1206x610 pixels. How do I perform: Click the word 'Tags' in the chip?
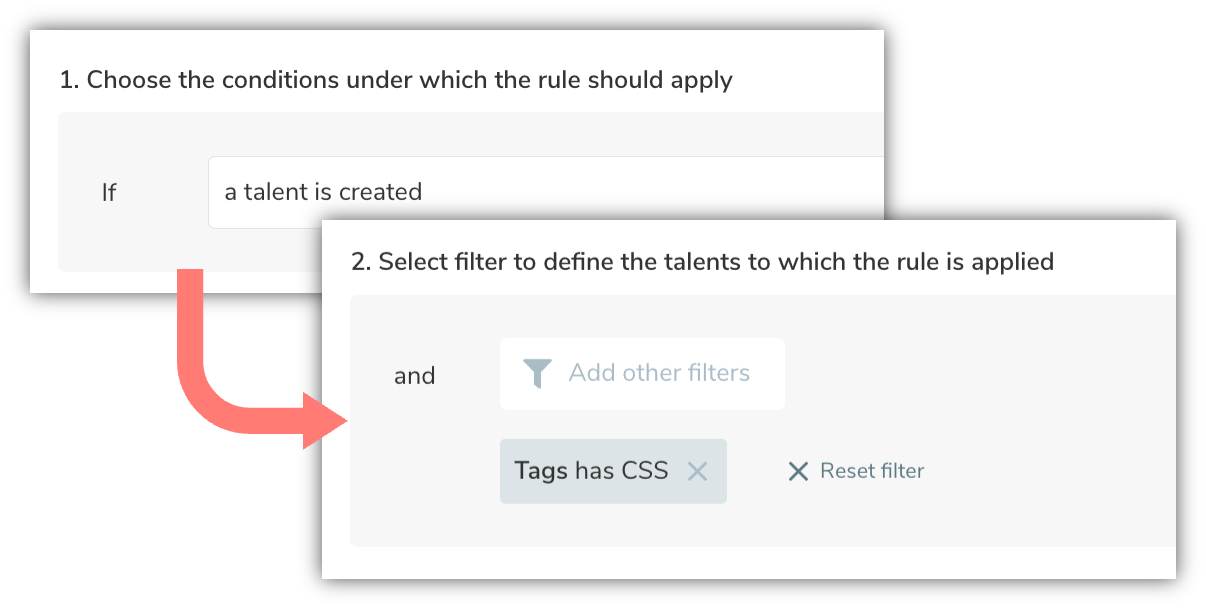pyautogui.click(x=541, y=471)
